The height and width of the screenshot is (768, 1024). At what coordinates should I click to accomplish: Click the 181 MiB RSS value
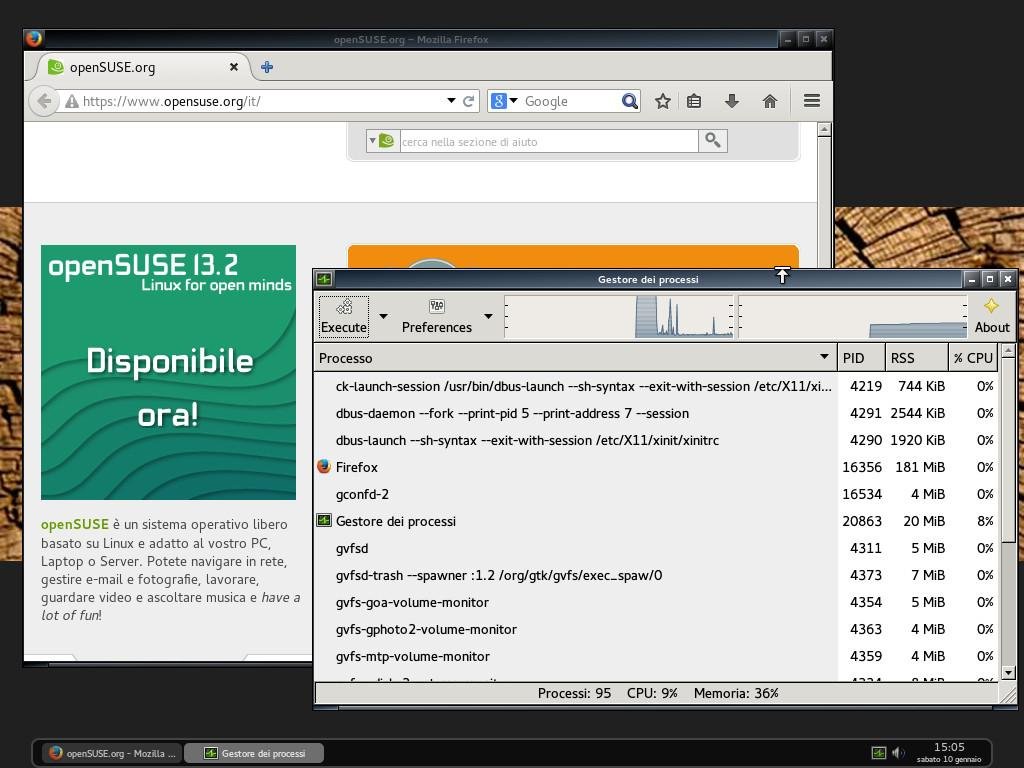click(x=920, y=467)
